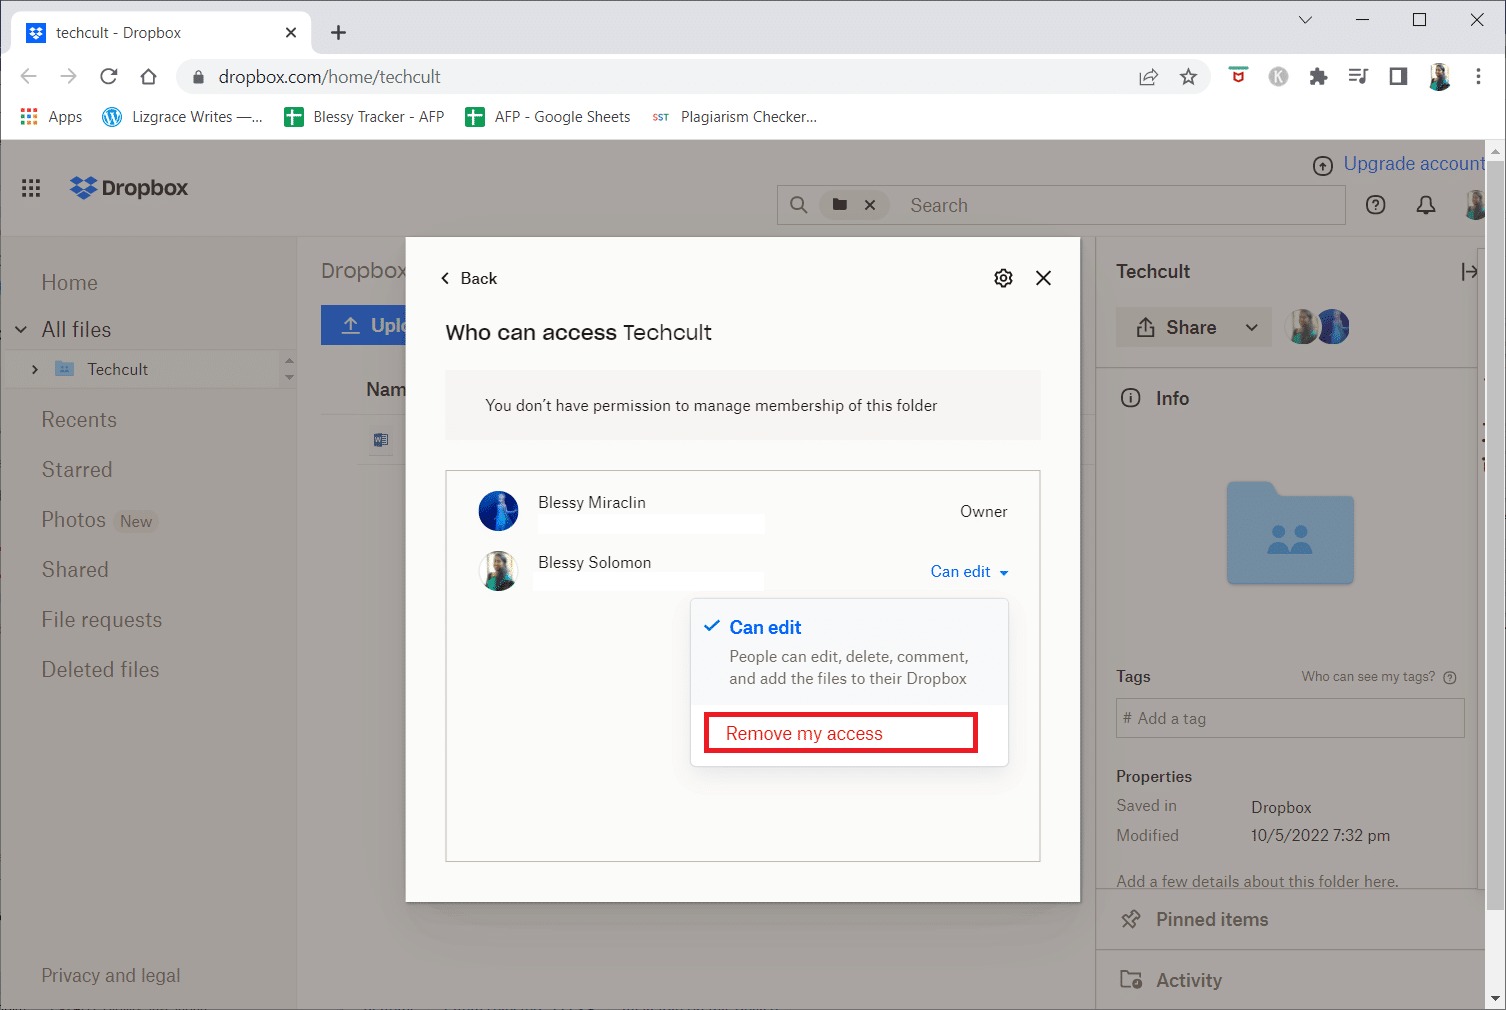The image size is (1506, 1010).
Task: Expand the Techcult folder tree arrow
Action: point(35,369)
